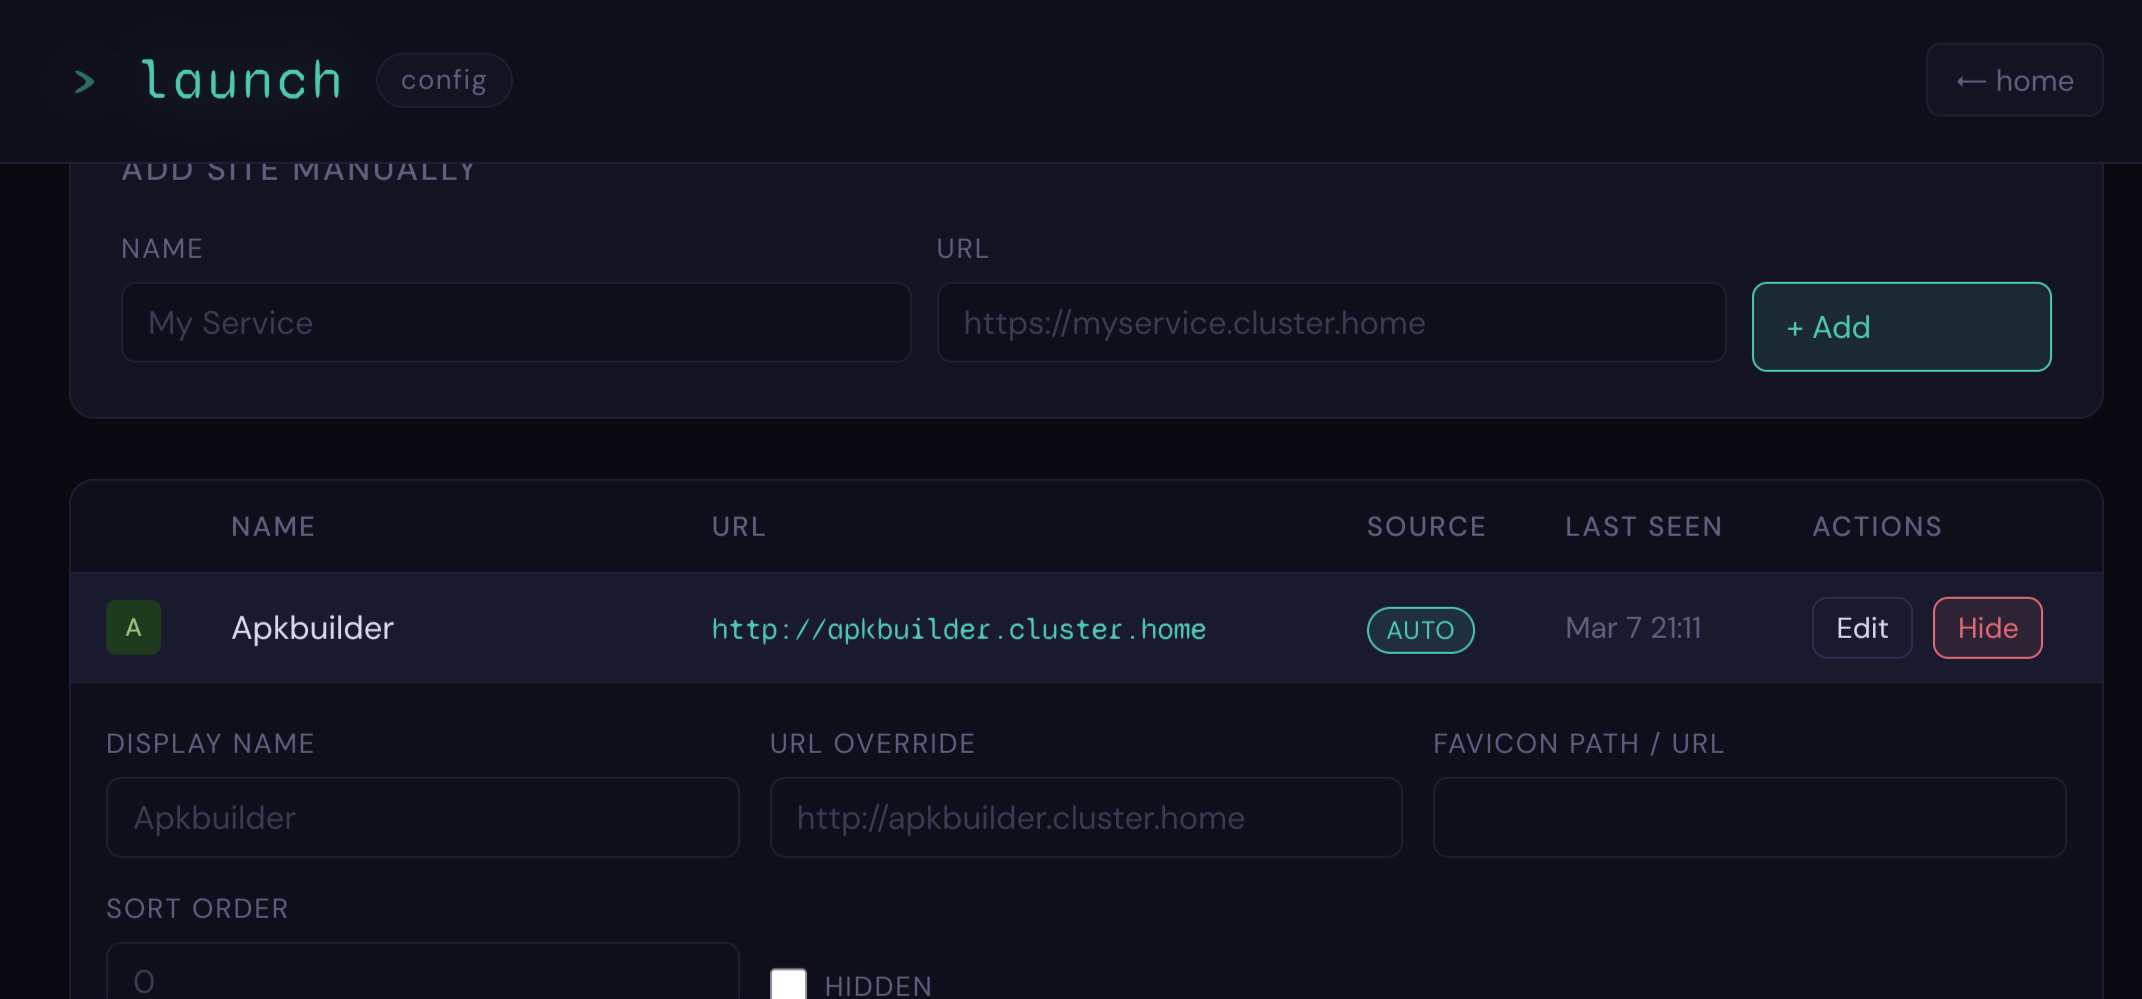2142x999 pixels.
Task: Click the URL OVERRIDE input field
Action: coord(1086,817)
